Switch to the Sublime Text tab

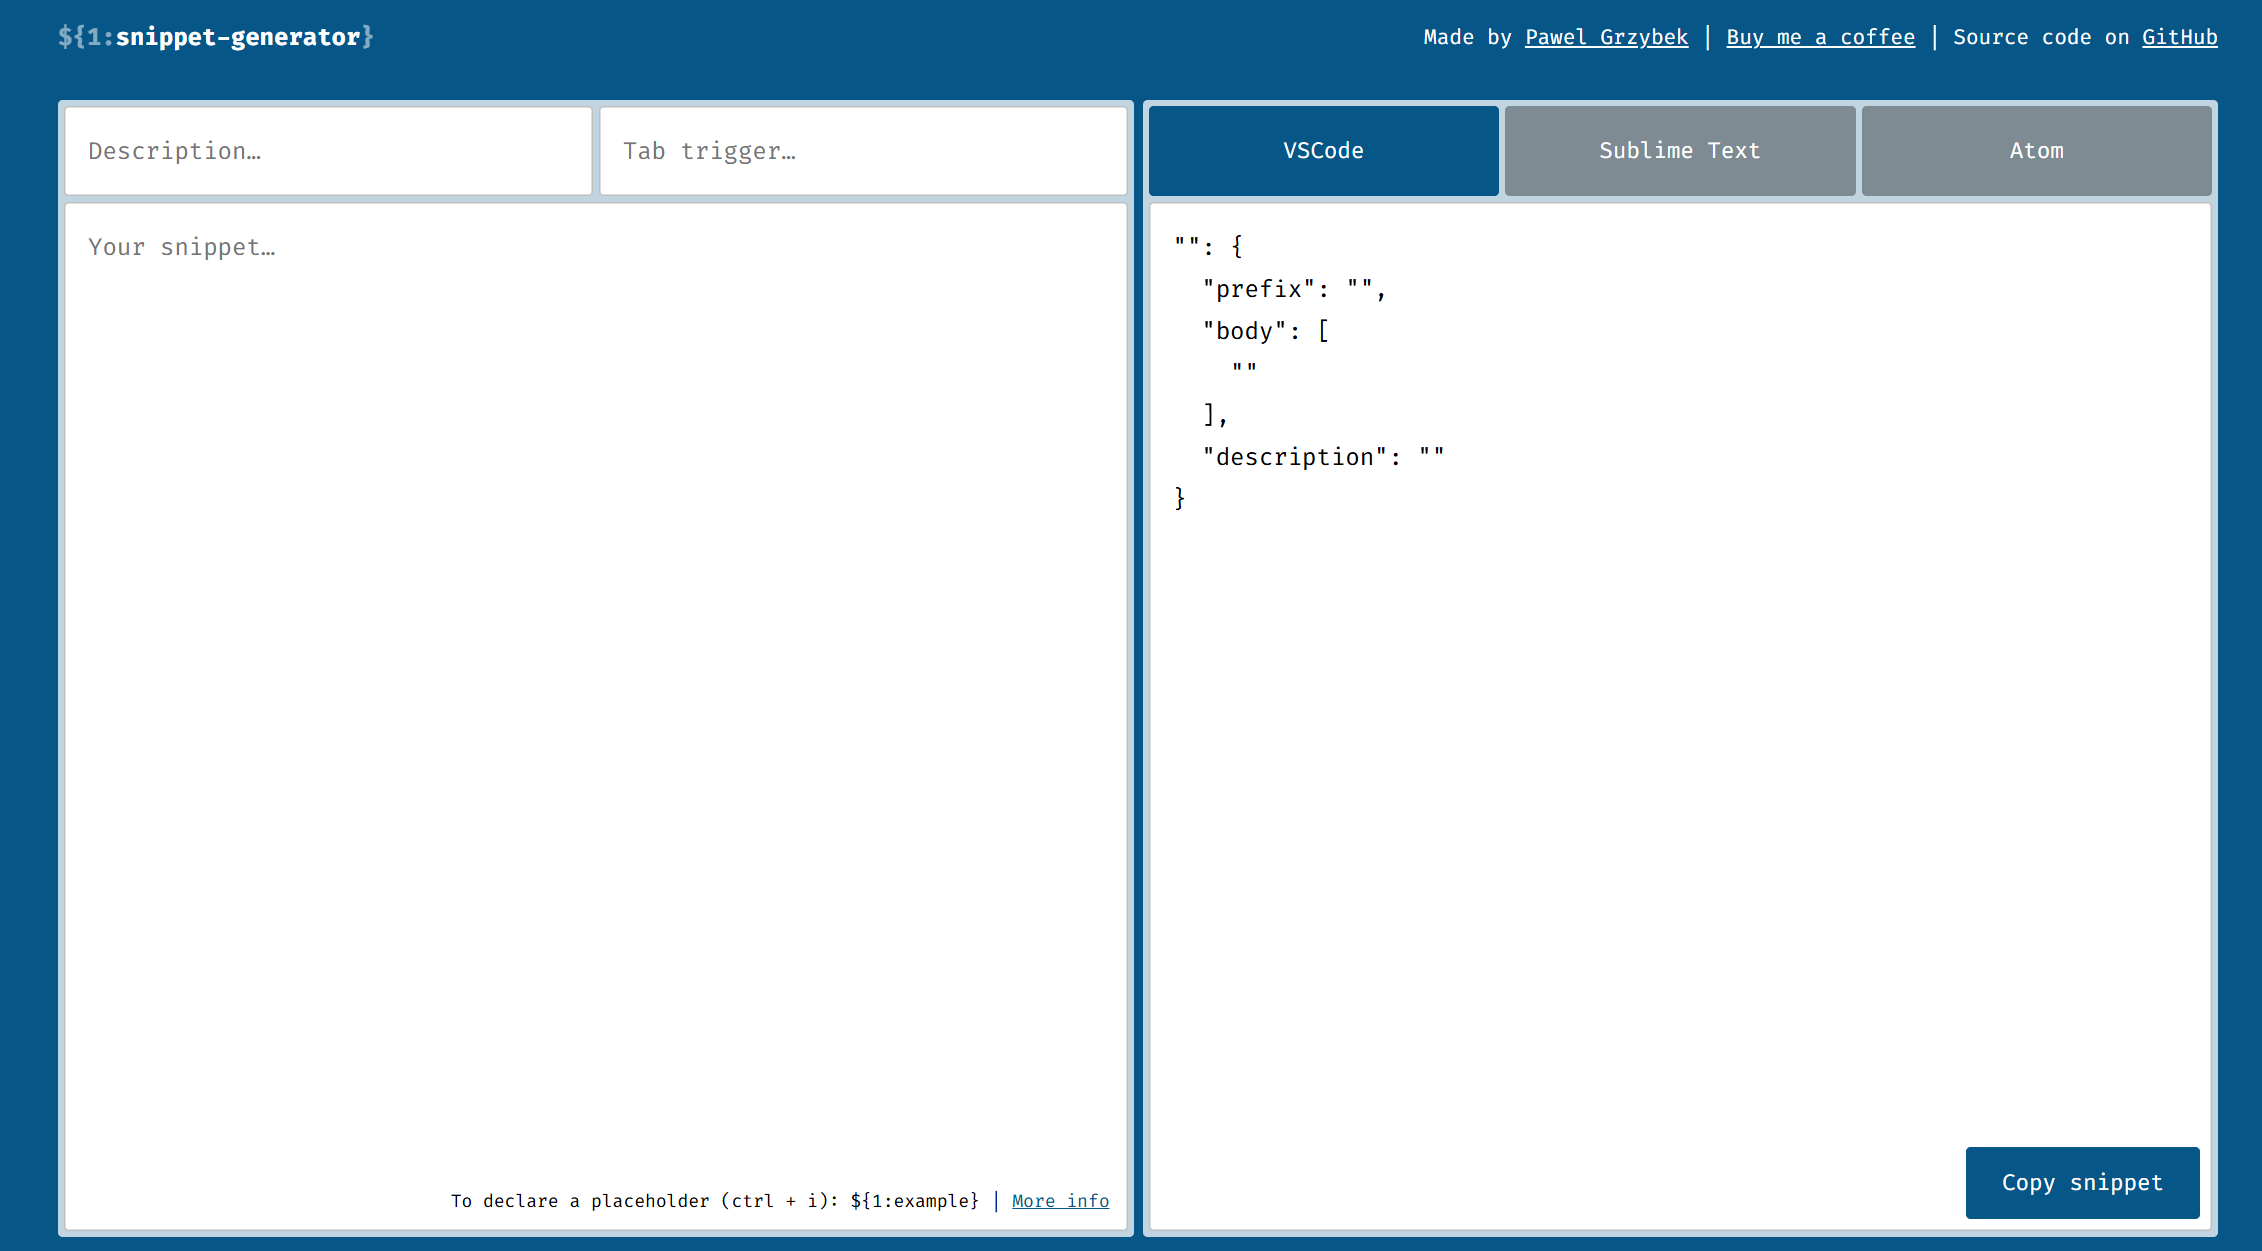[1679, 151]
